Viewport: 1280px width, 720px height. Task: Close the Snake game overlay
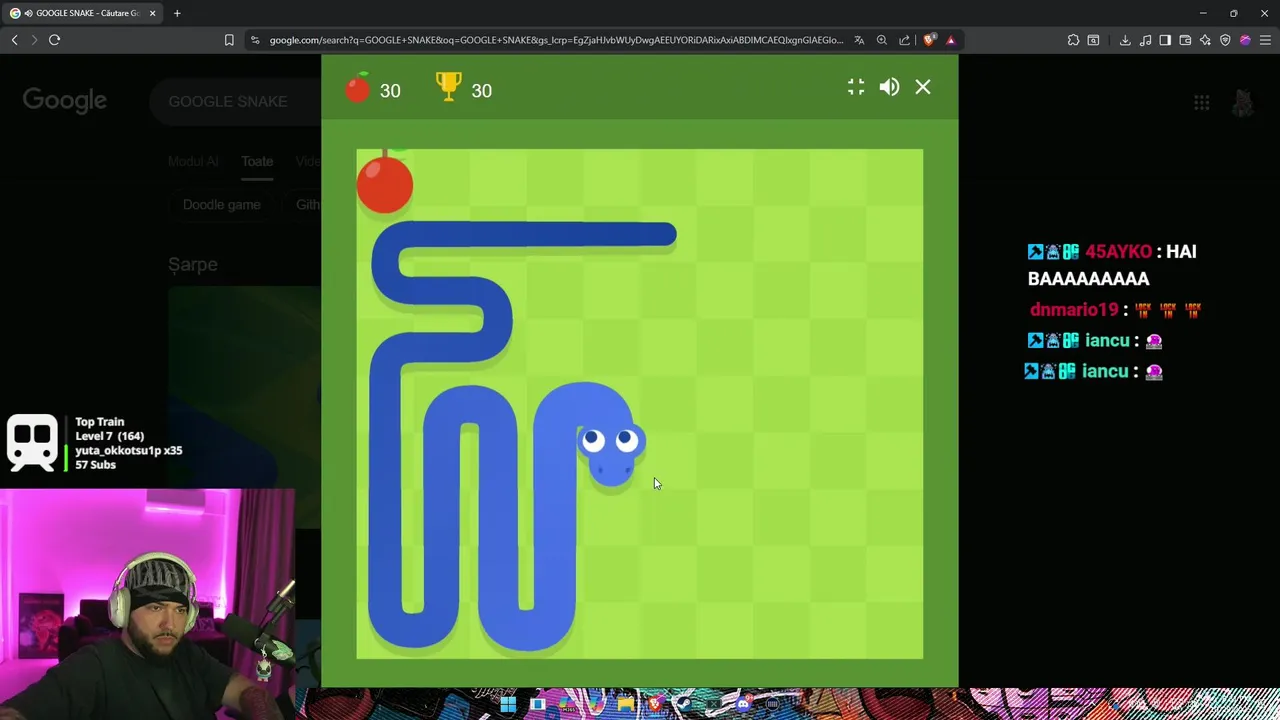coord(923,87)
